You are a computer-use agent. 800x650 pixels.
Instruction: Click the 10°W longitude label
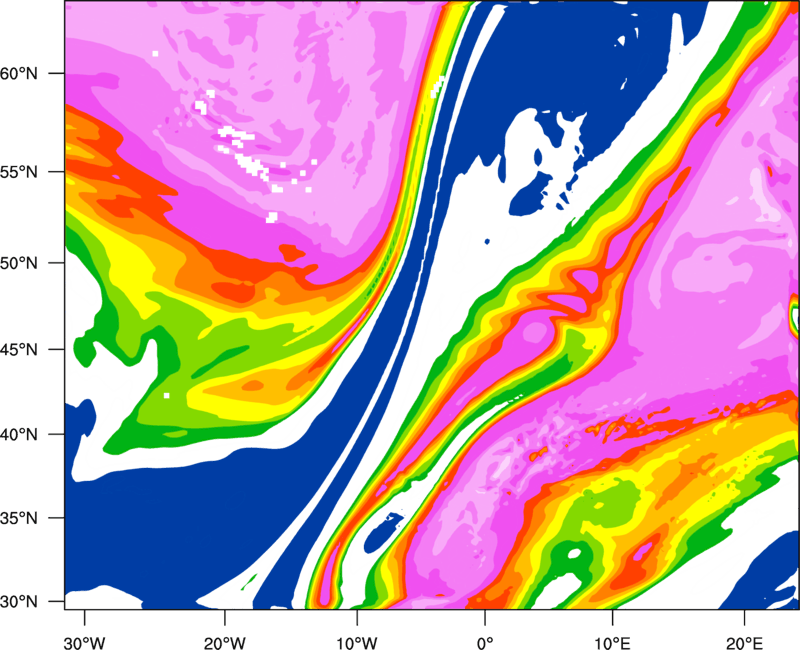357,643
